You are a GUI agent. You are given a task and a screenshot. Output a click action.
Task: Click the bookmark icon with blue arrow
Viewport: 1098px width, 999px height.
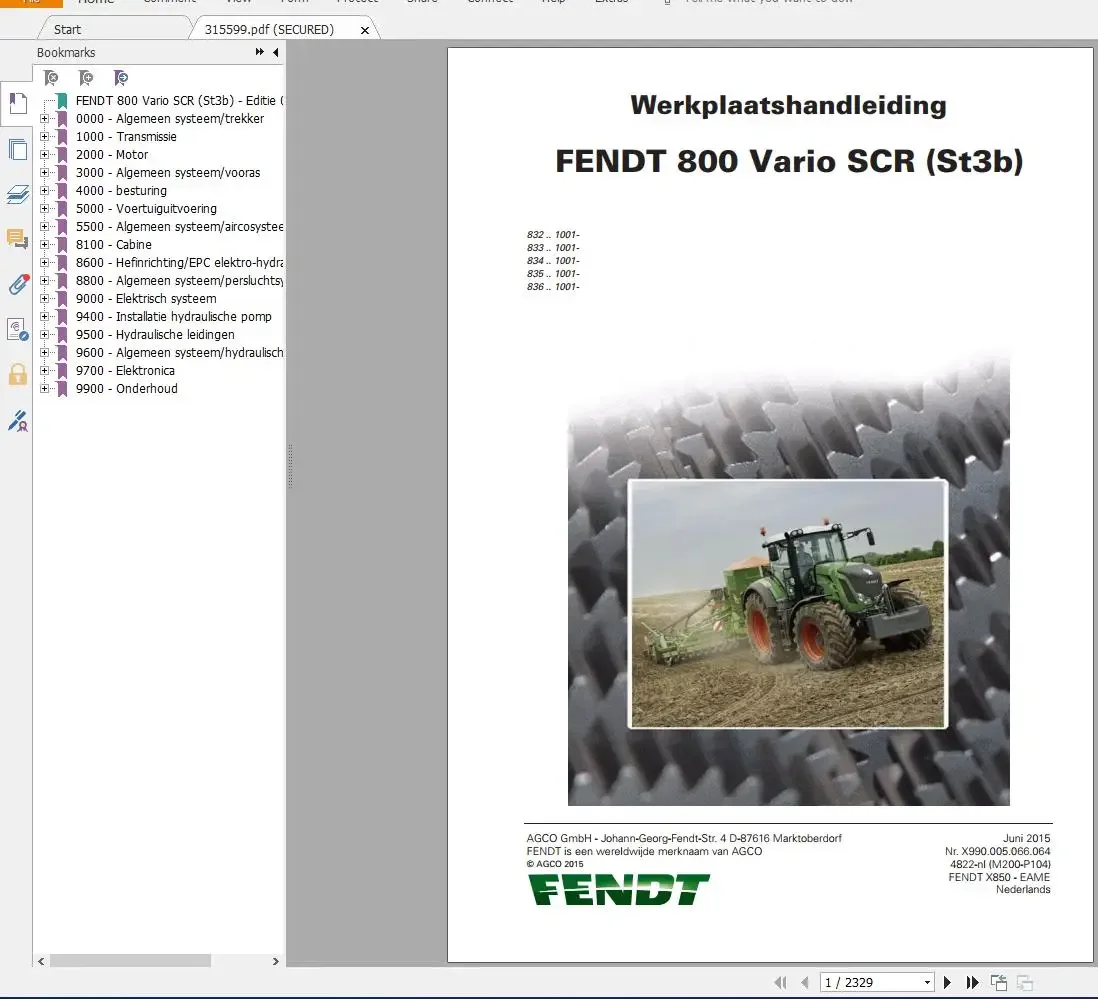[x=120, y=78]
